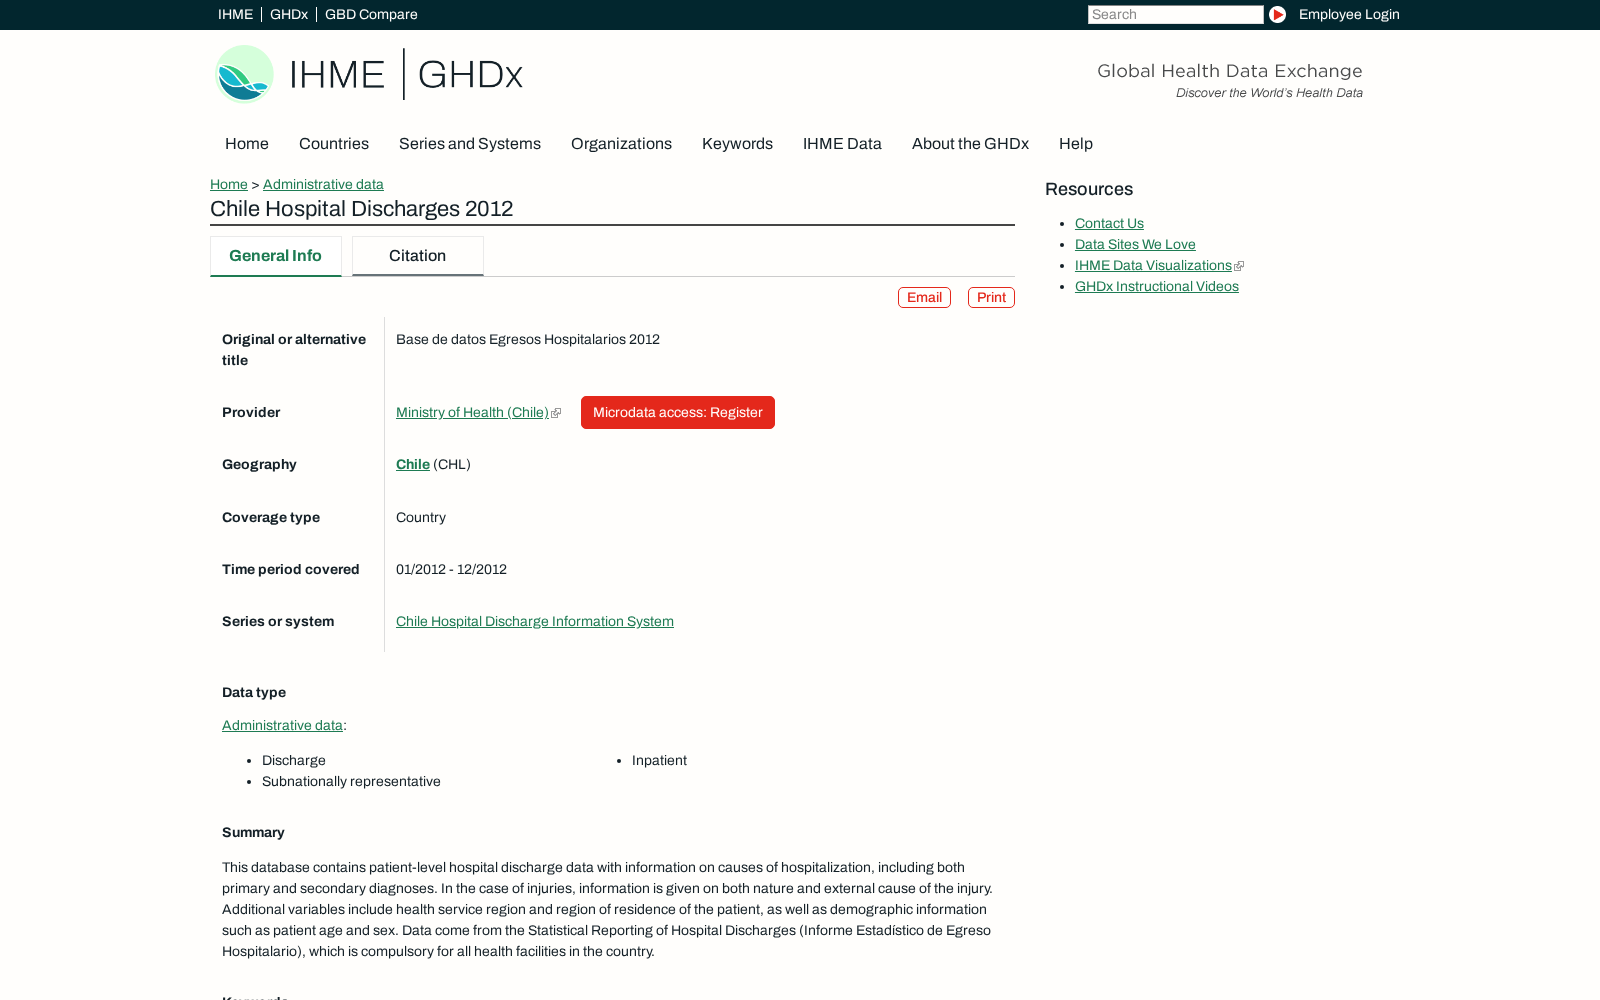Open Ministry of Health (Chile) provider link
The height and width of the screenshot is (1000, 1600).
pos(472,413)
